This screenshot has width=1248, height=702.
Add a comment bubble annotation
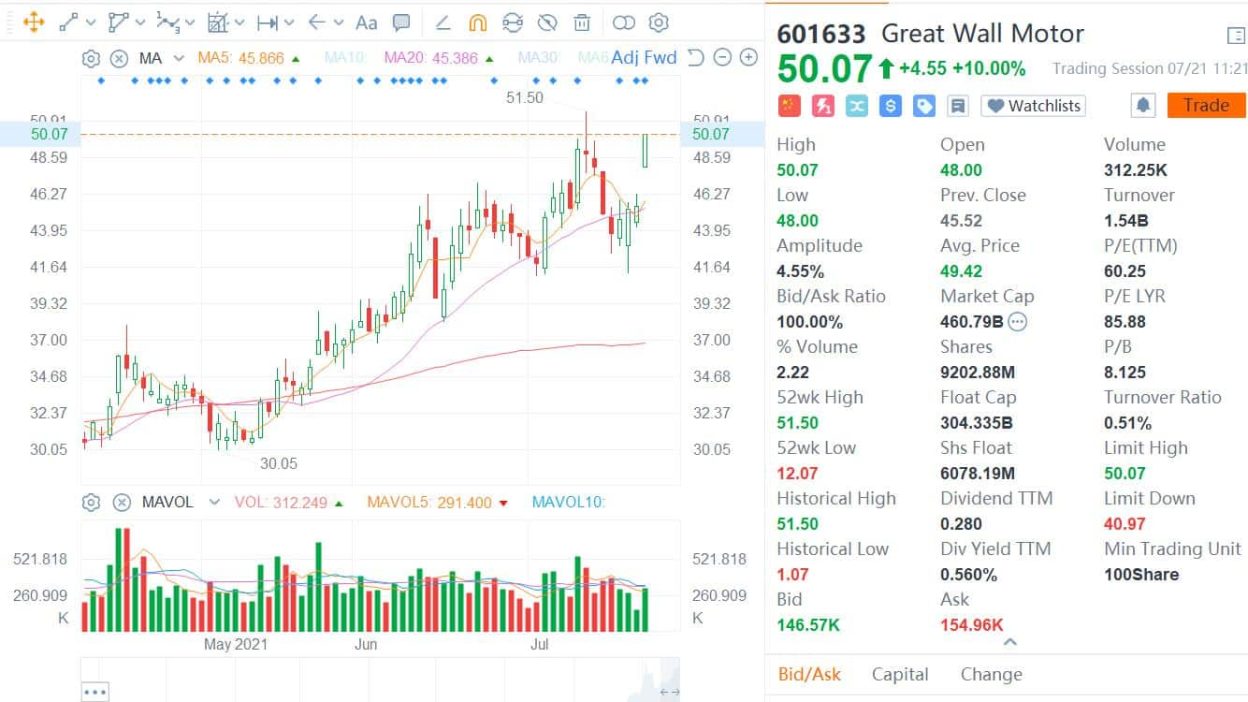click(401, 22)
